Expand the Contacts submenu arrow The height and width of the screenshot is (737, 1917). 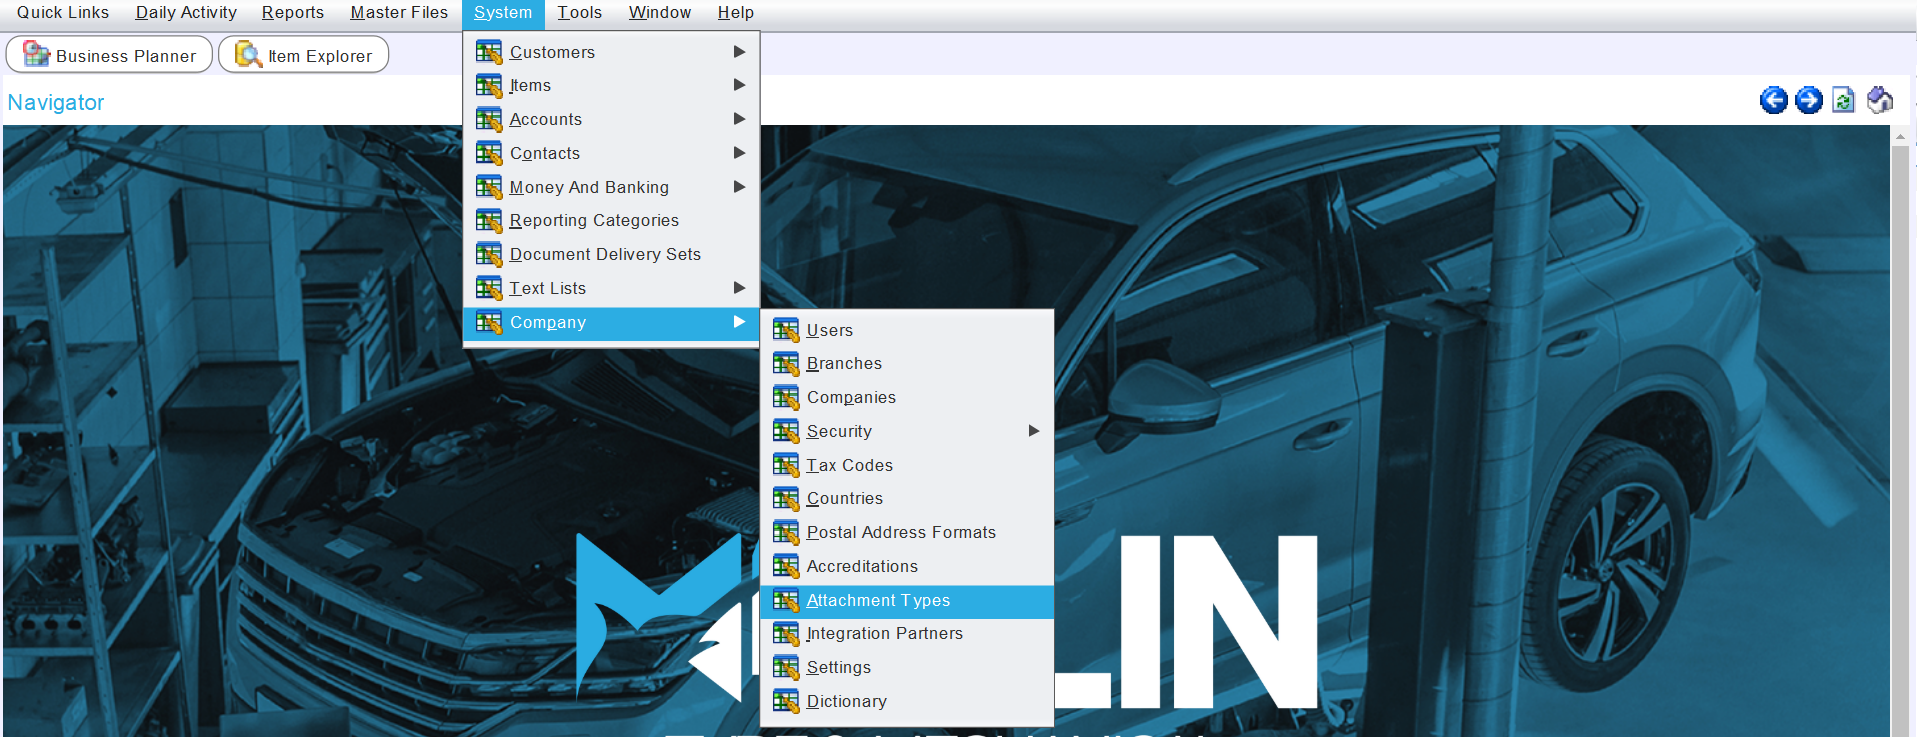tap(739, 153)
